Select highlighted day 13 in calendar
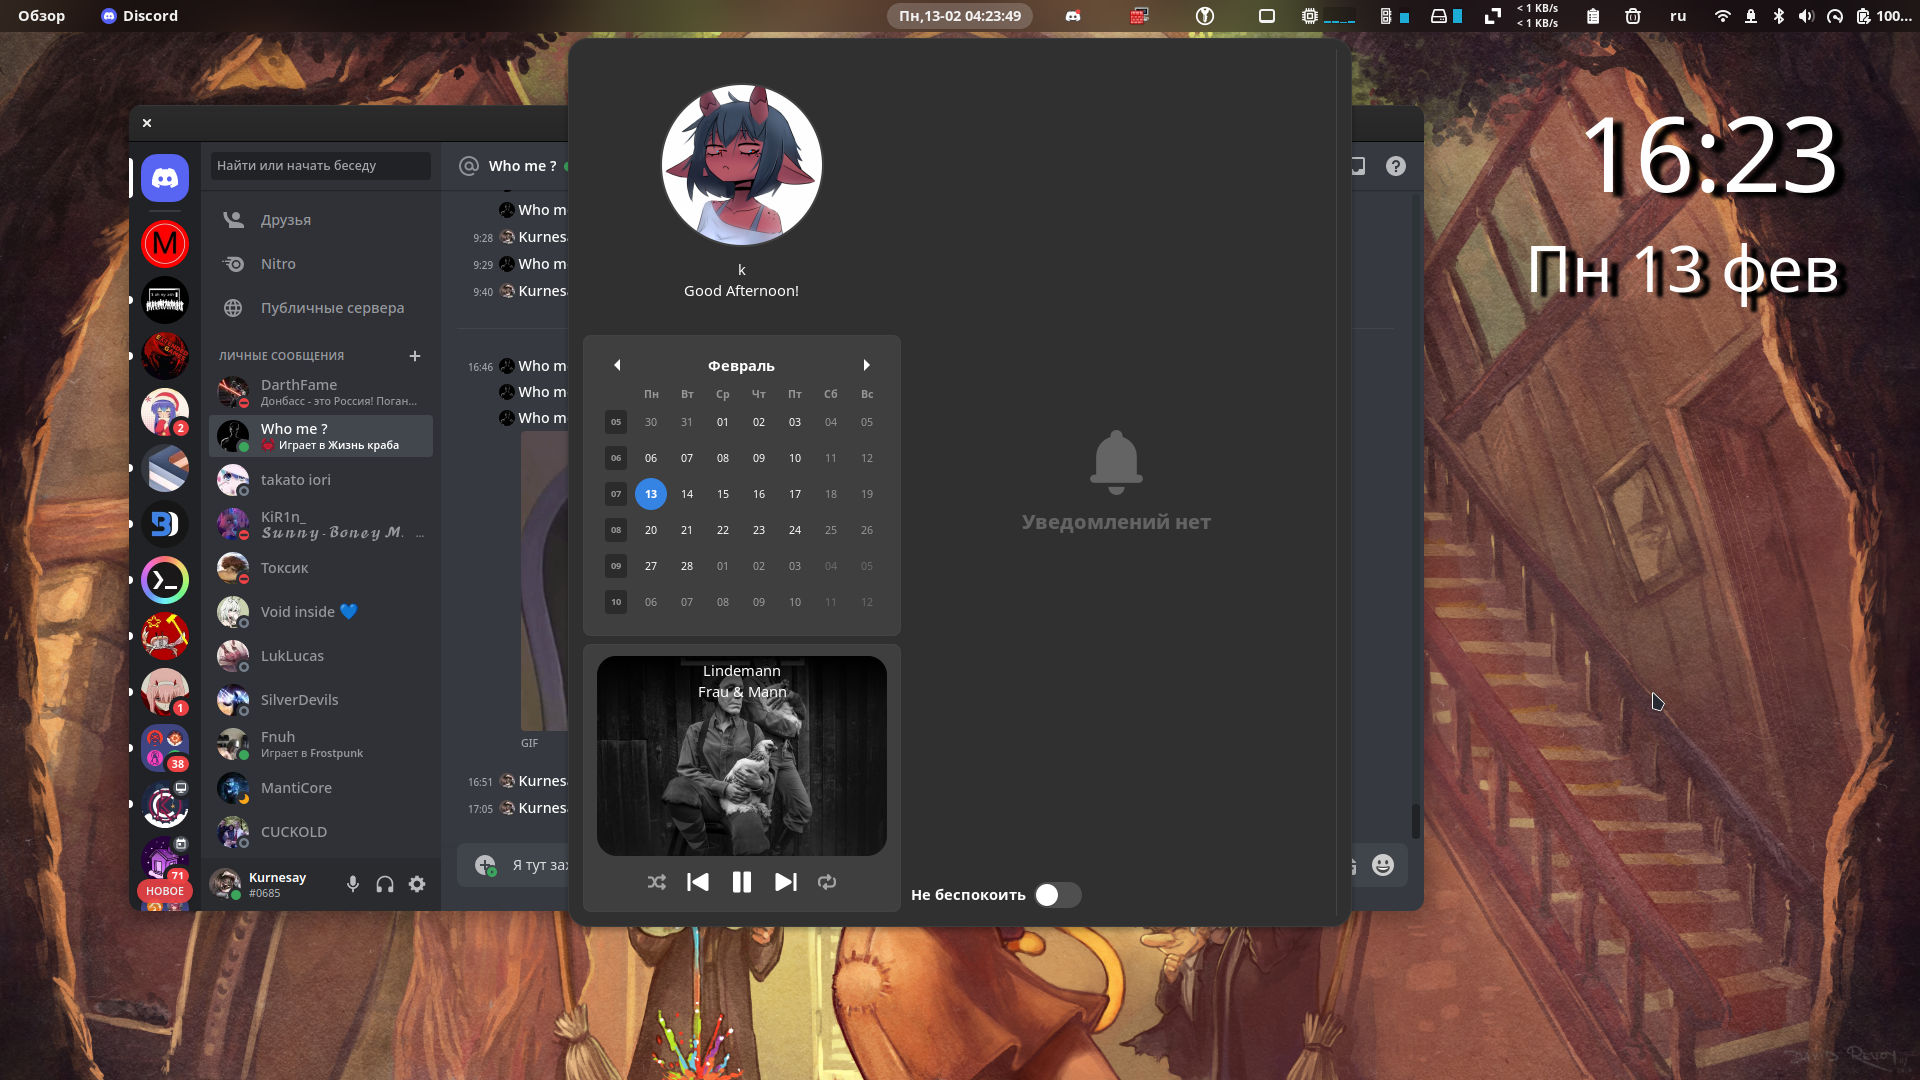 click(x=651, y=494)
